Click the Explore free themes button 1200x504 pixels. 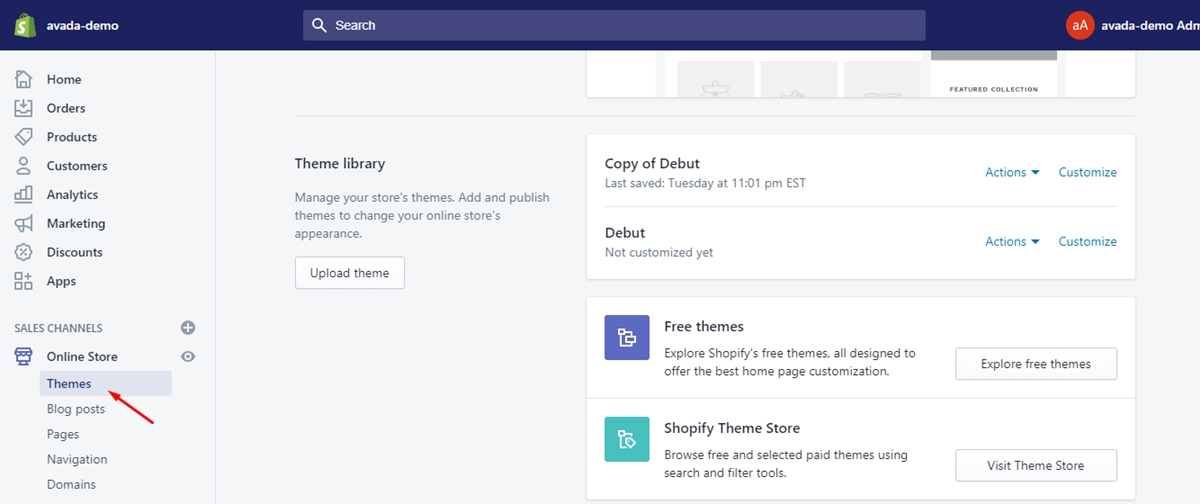pyautogui.click(x=1036, y=364)
